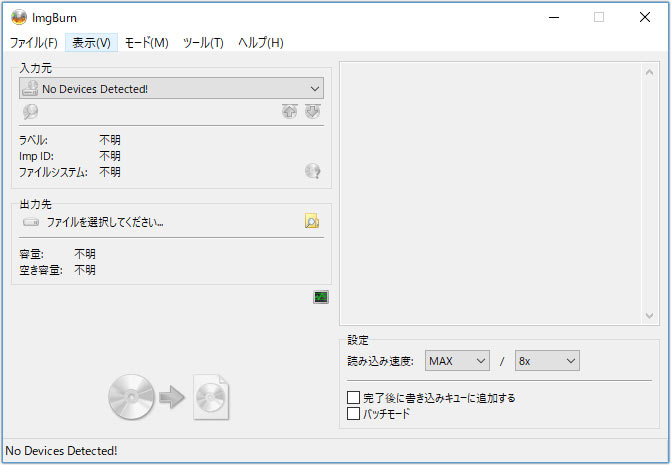Click the 読み込み速度: label
The height and width of the screenshot is (465, 671).
(x=380, y=361)
